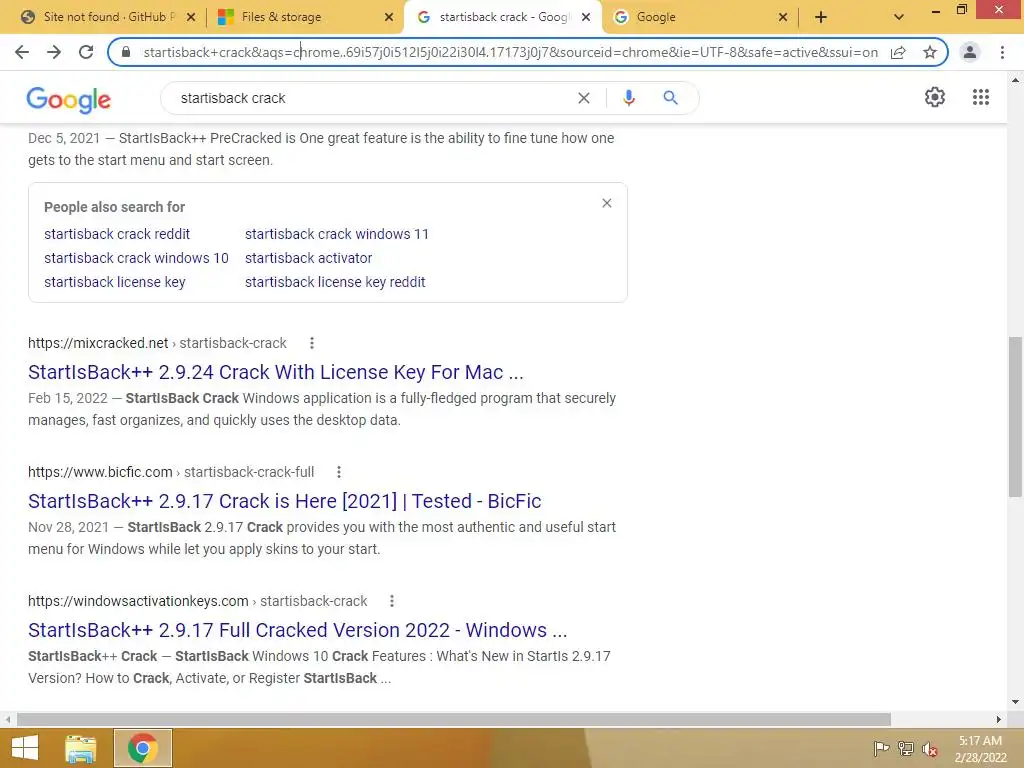Image resolution: width=1024 pixels, height=768 pixels.
Task: Open network status tray icon
Action: tap(906, 748)
